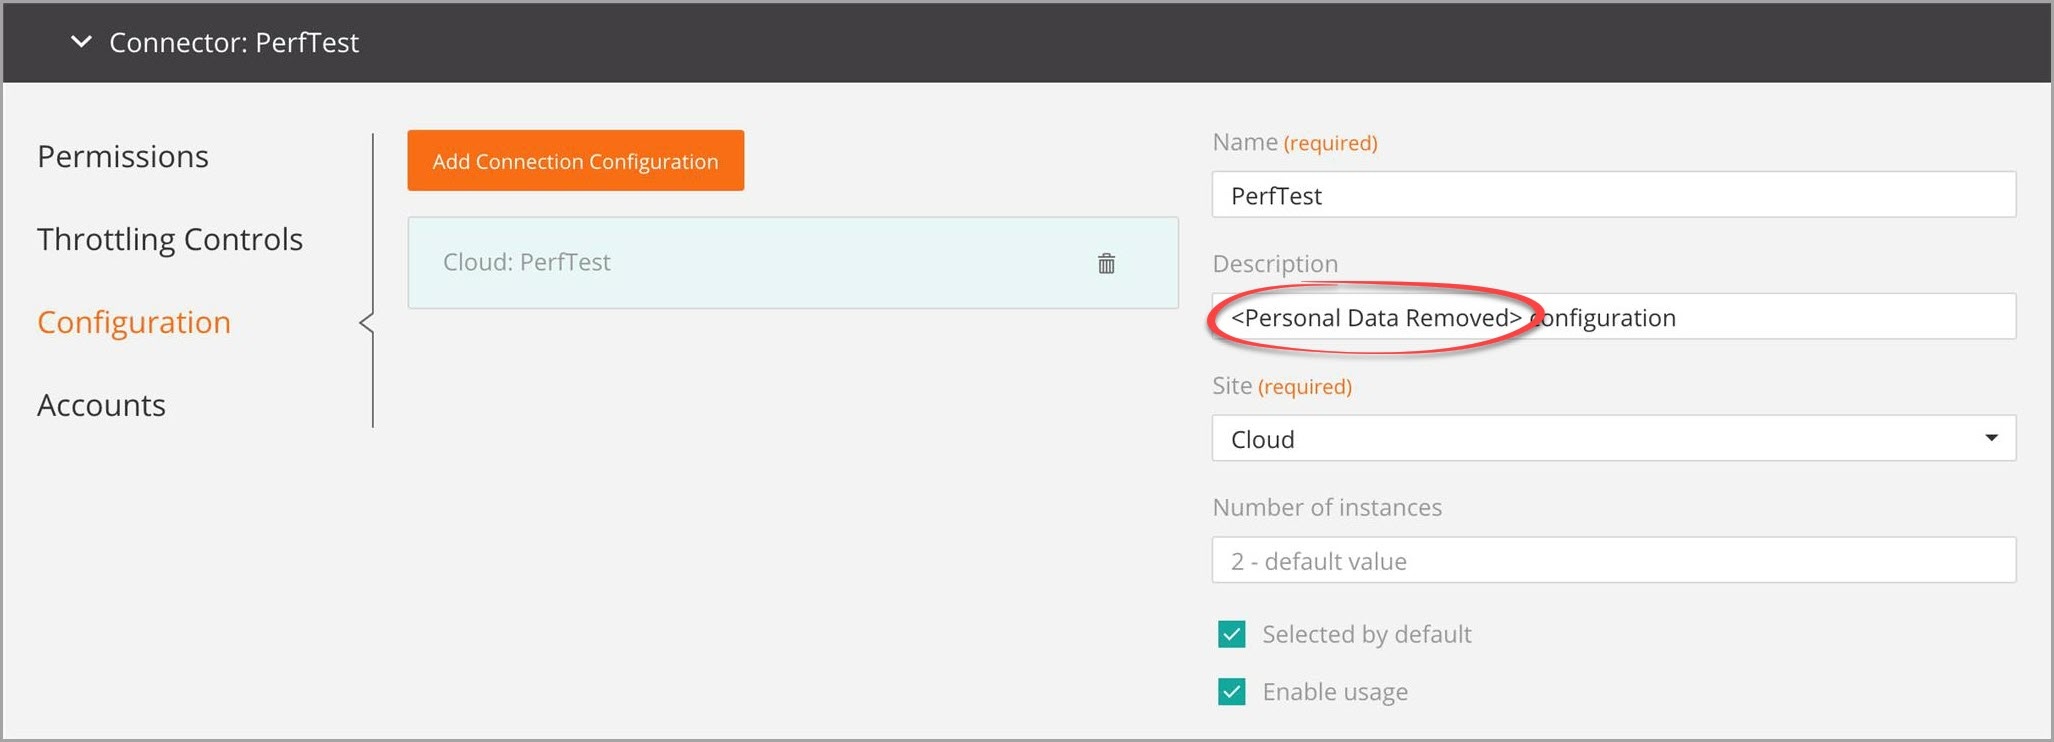Uncheck the Selected by default checkbox

click(1232, 635)
